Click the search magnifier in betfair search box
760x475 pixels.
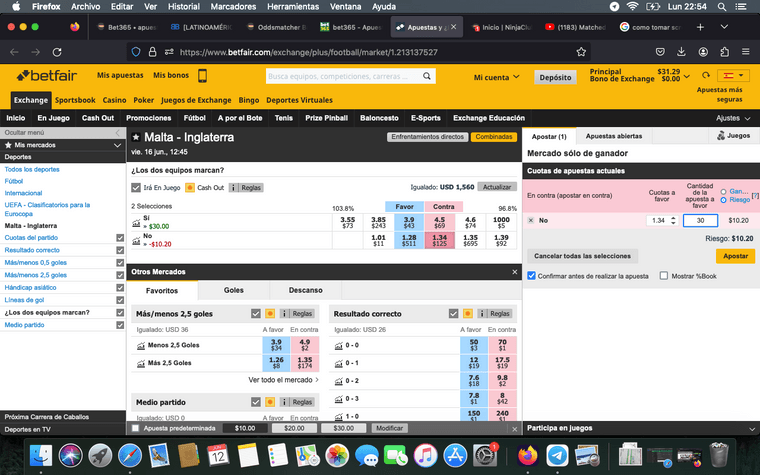427,76
